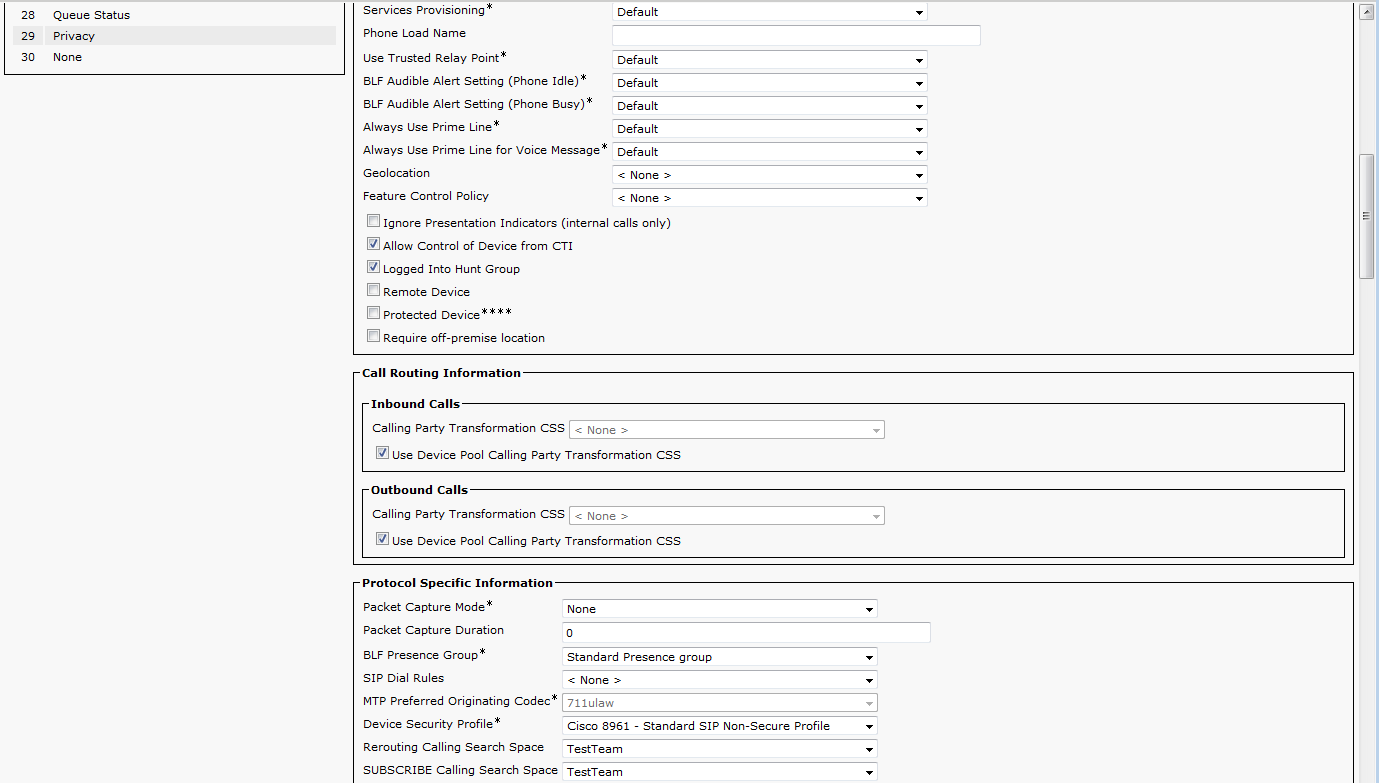Uncheck Outbound Use Device Pool Transformation CSS

pos(382,540)
